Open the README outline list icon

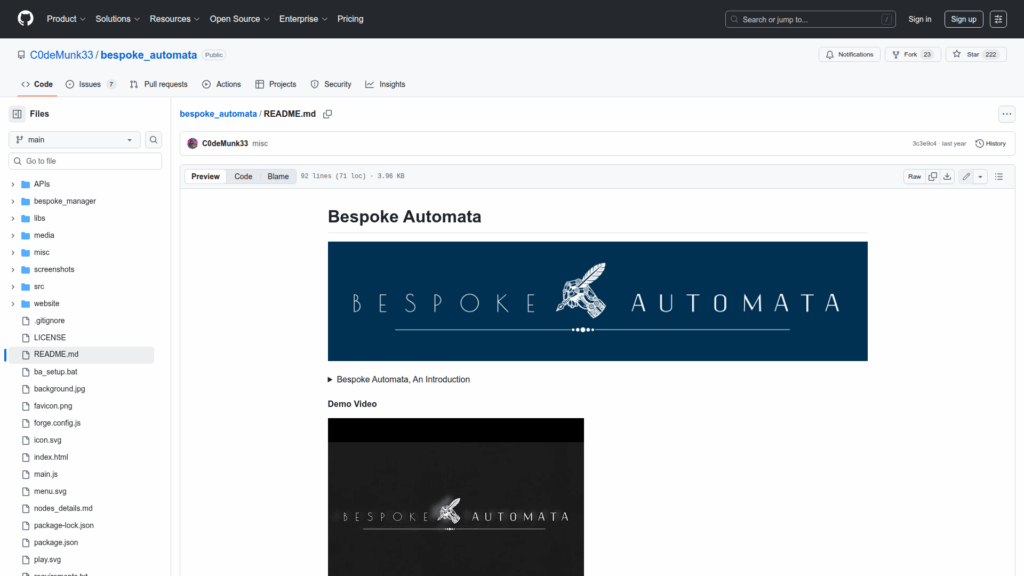pos(999,176)
